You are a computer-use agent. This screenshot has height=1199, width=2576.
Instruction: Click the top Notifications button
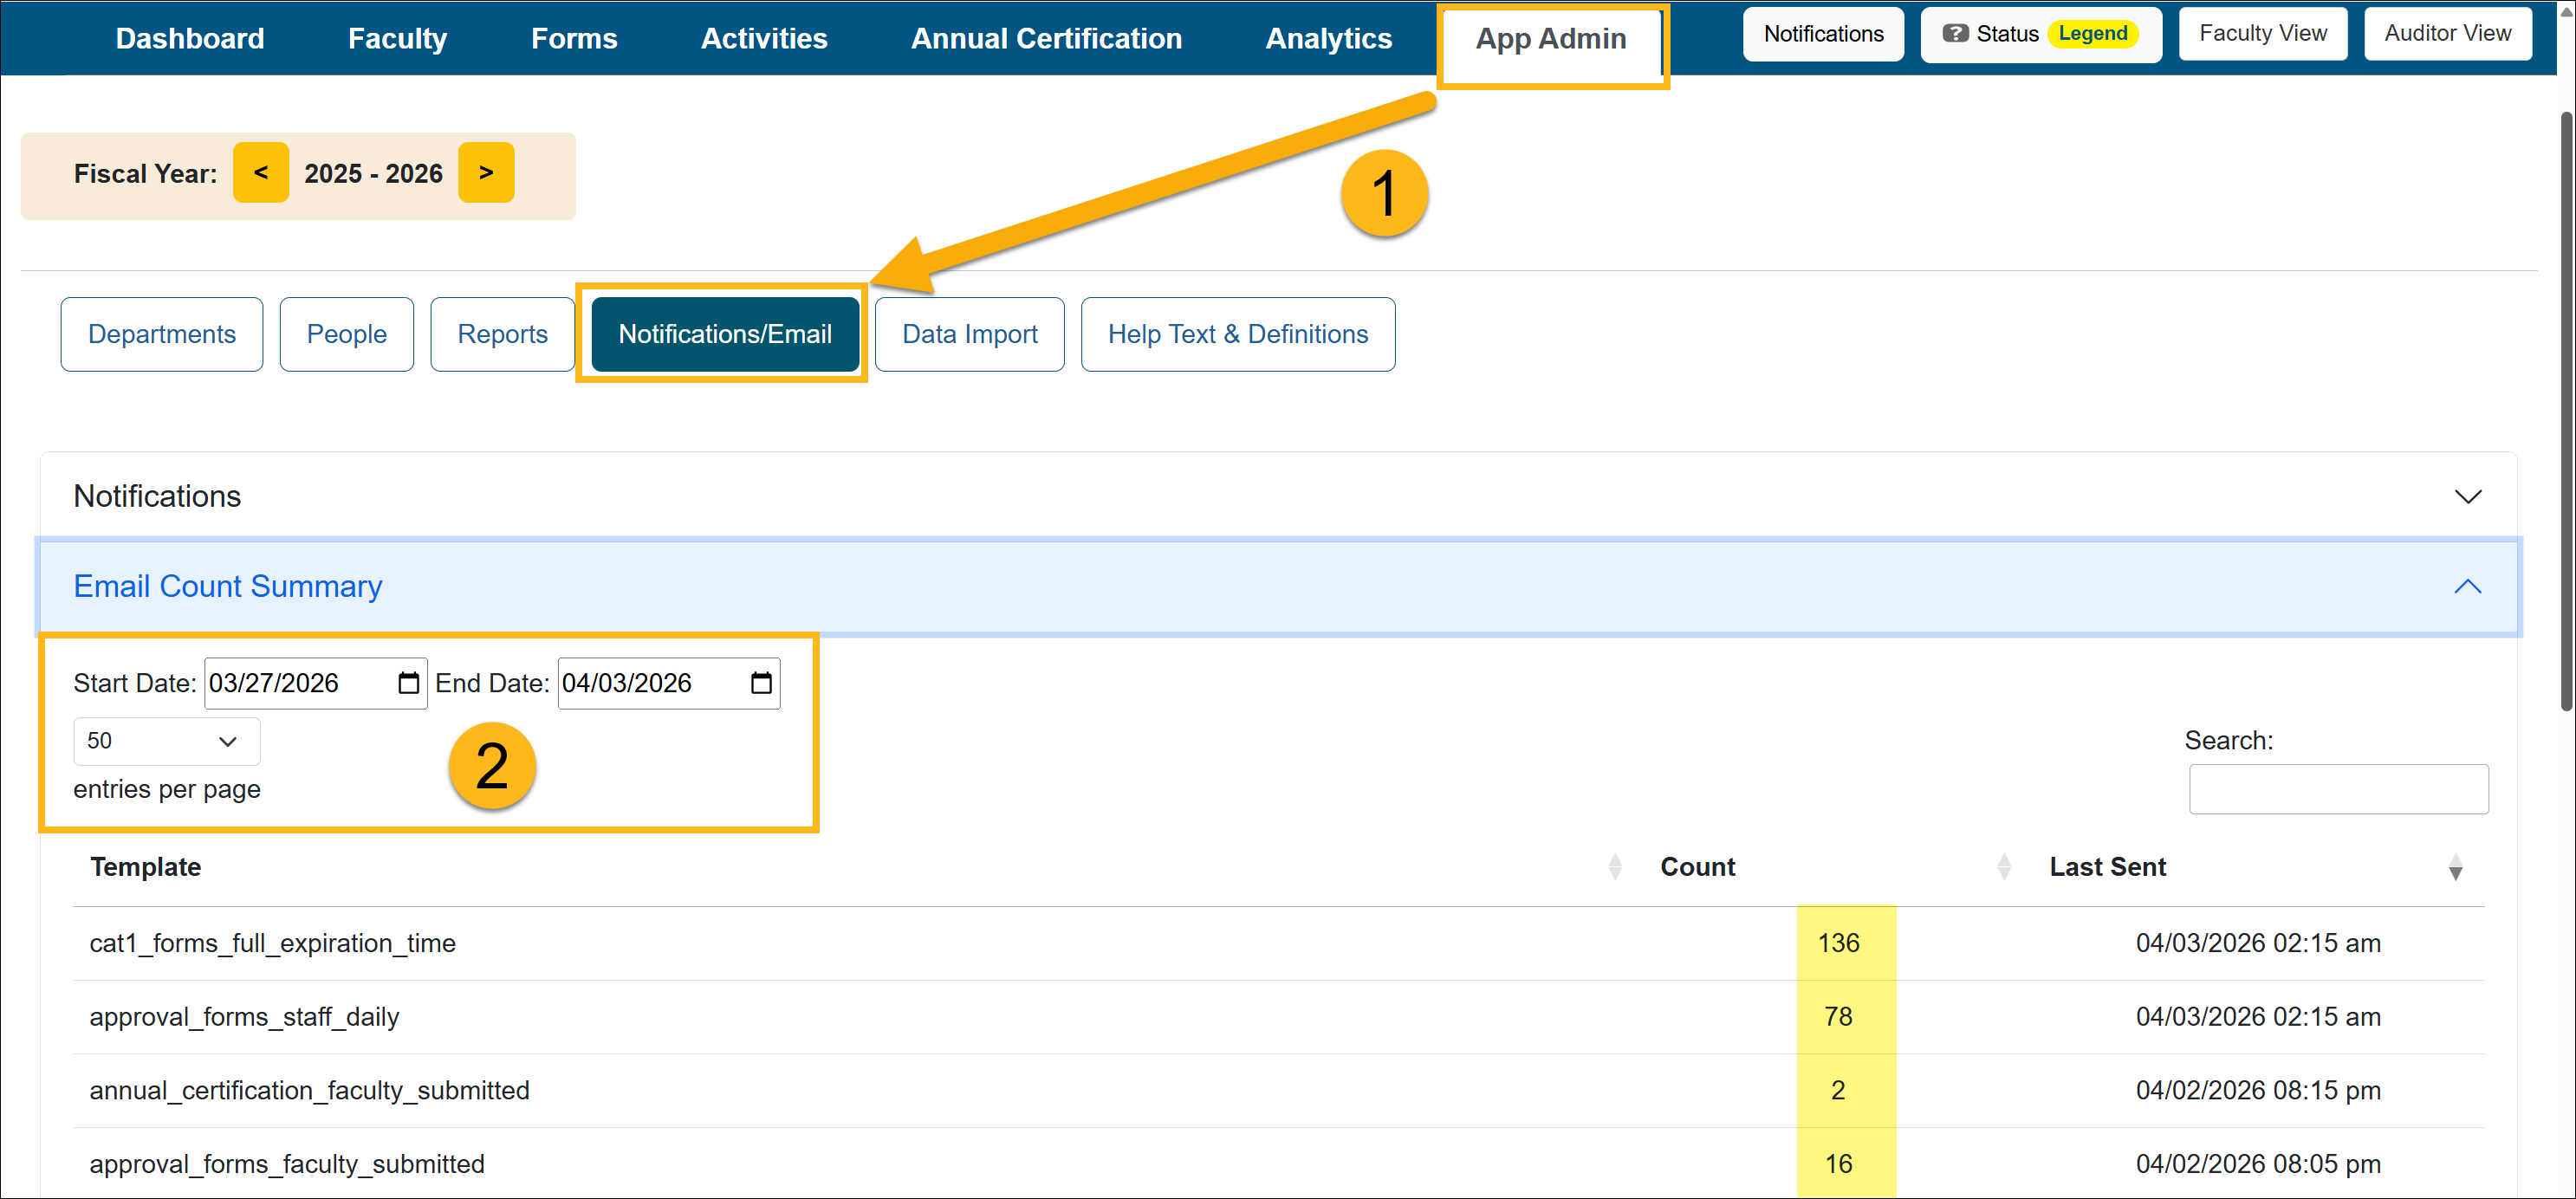[x=1822, y=34]
